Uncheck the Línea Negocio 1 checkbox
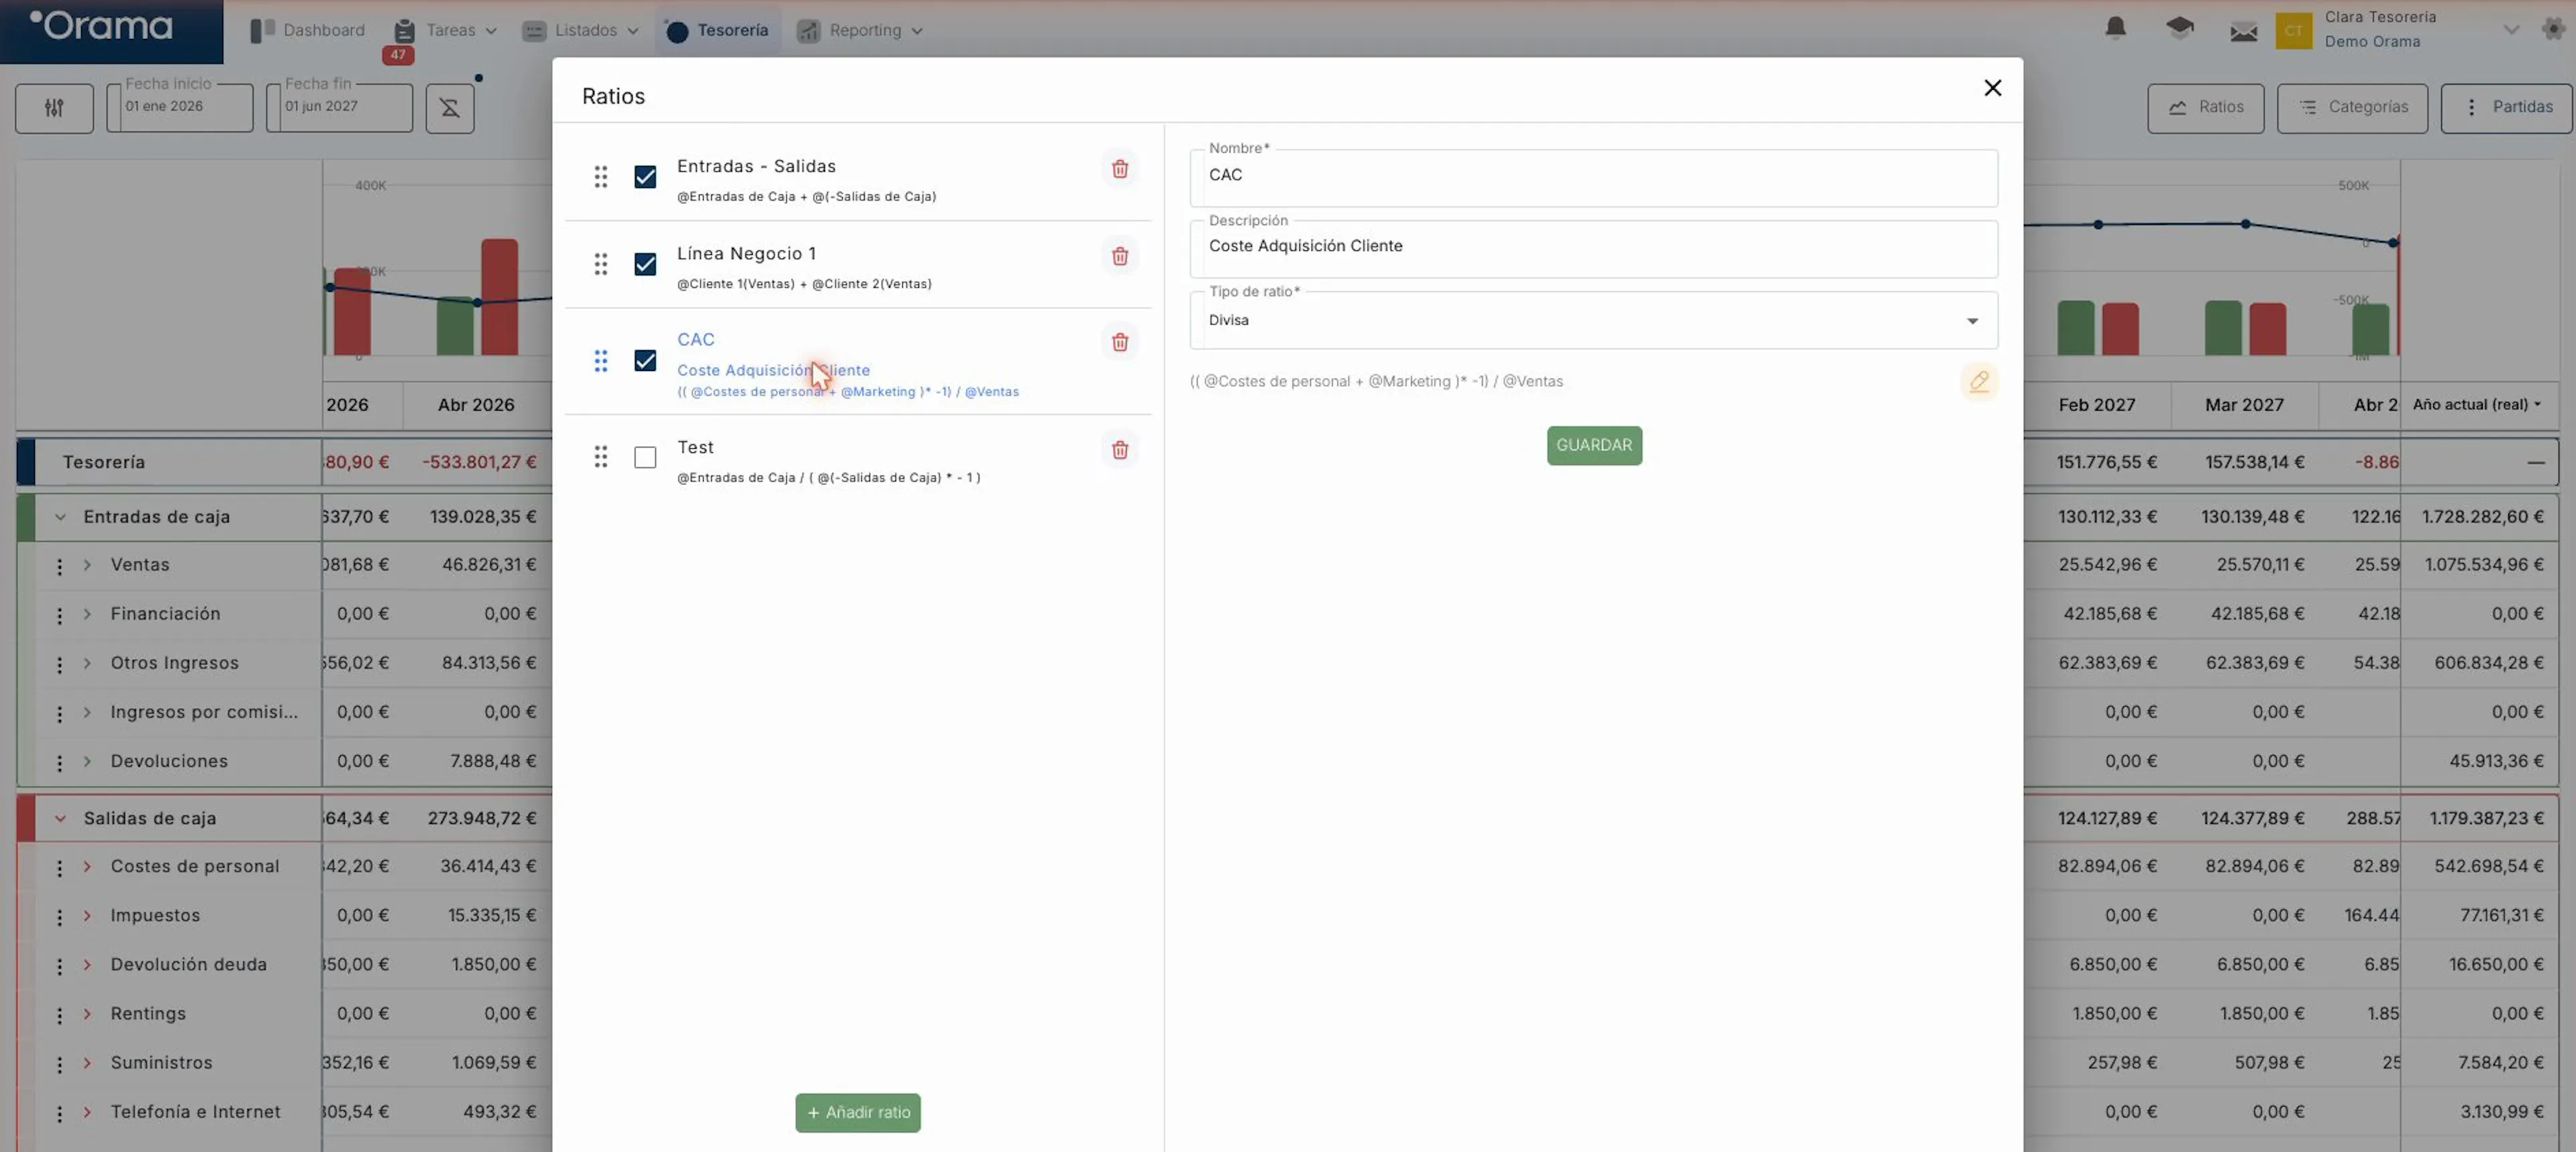Image resolution: width=2576 pixels, height=1152 pixels. coord(645,264)
